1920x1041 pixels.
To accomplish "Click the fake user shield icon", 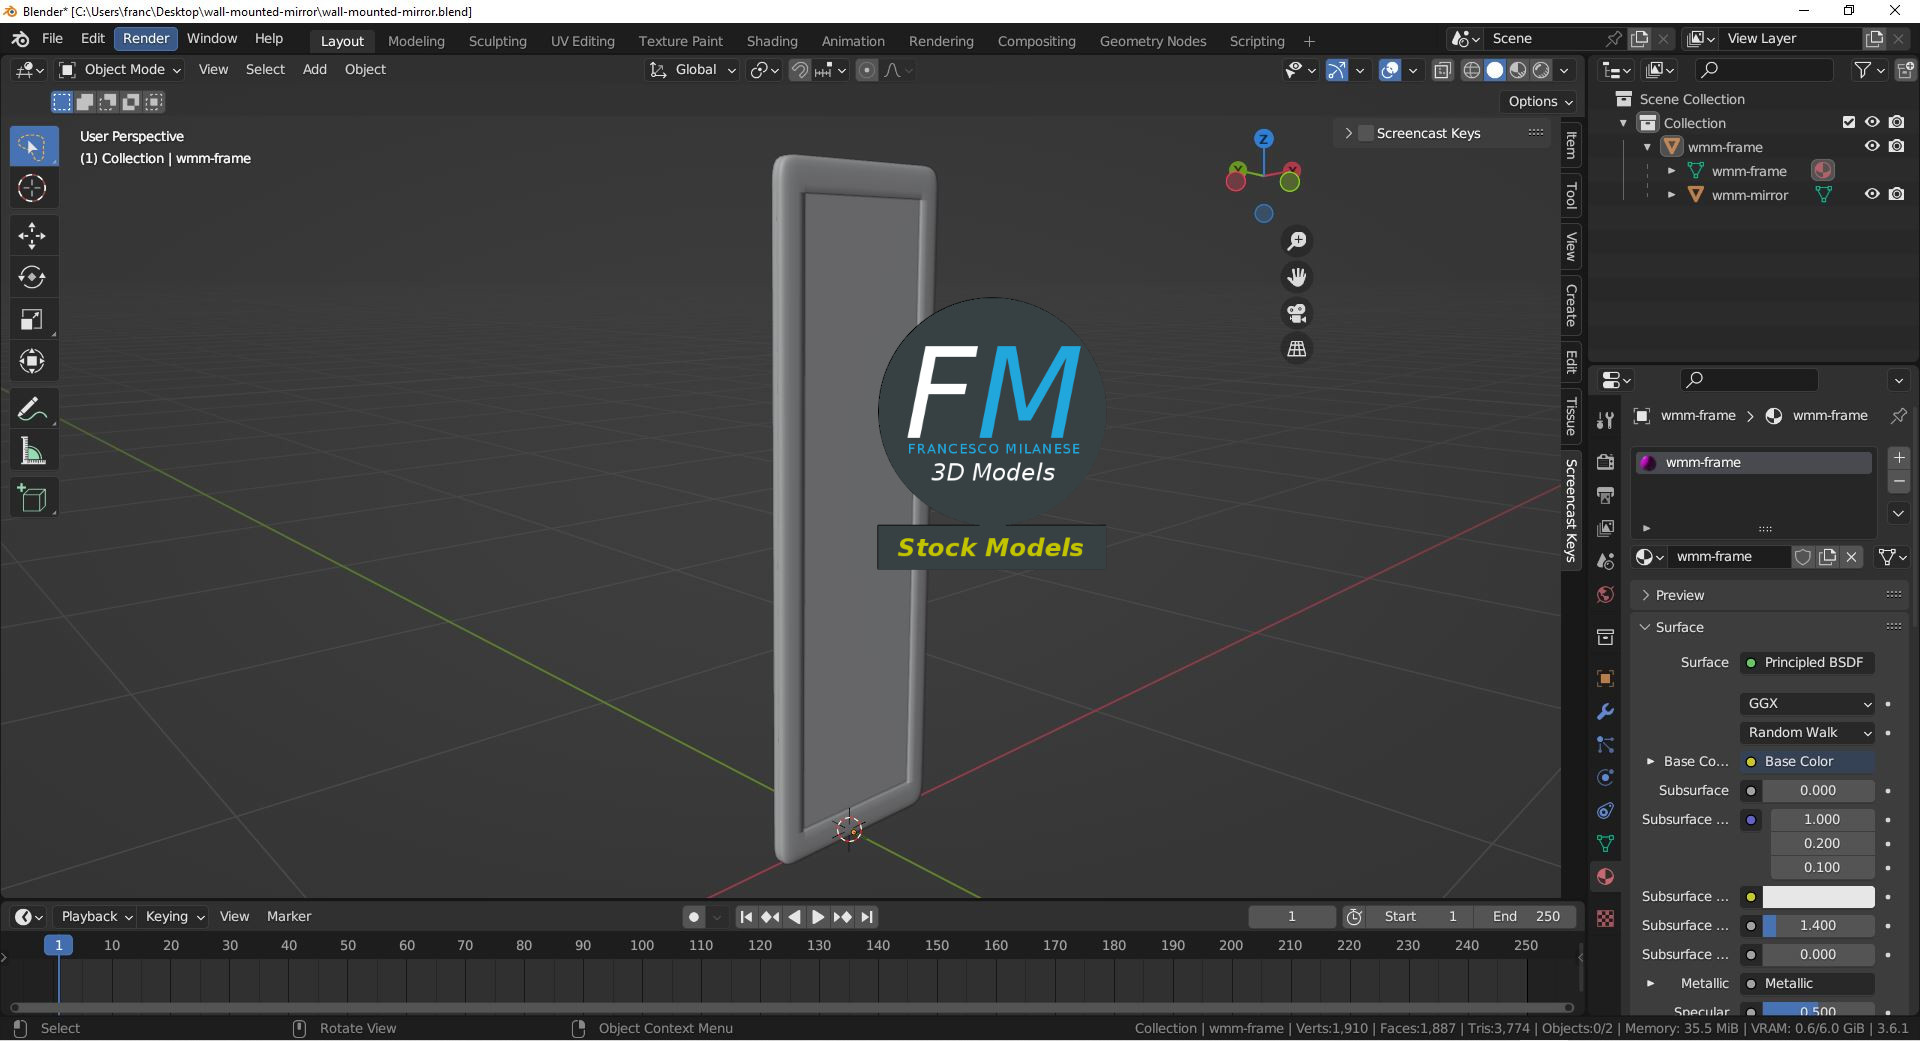I will tap(1803, 557).
